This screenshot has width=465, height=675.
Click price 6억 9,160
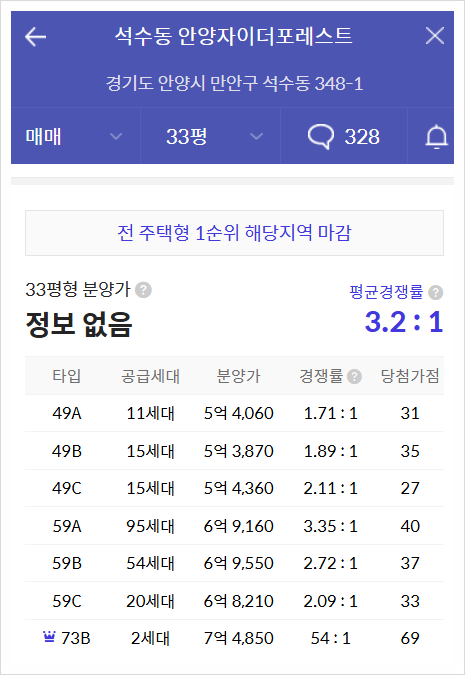[x=239, y=526]
